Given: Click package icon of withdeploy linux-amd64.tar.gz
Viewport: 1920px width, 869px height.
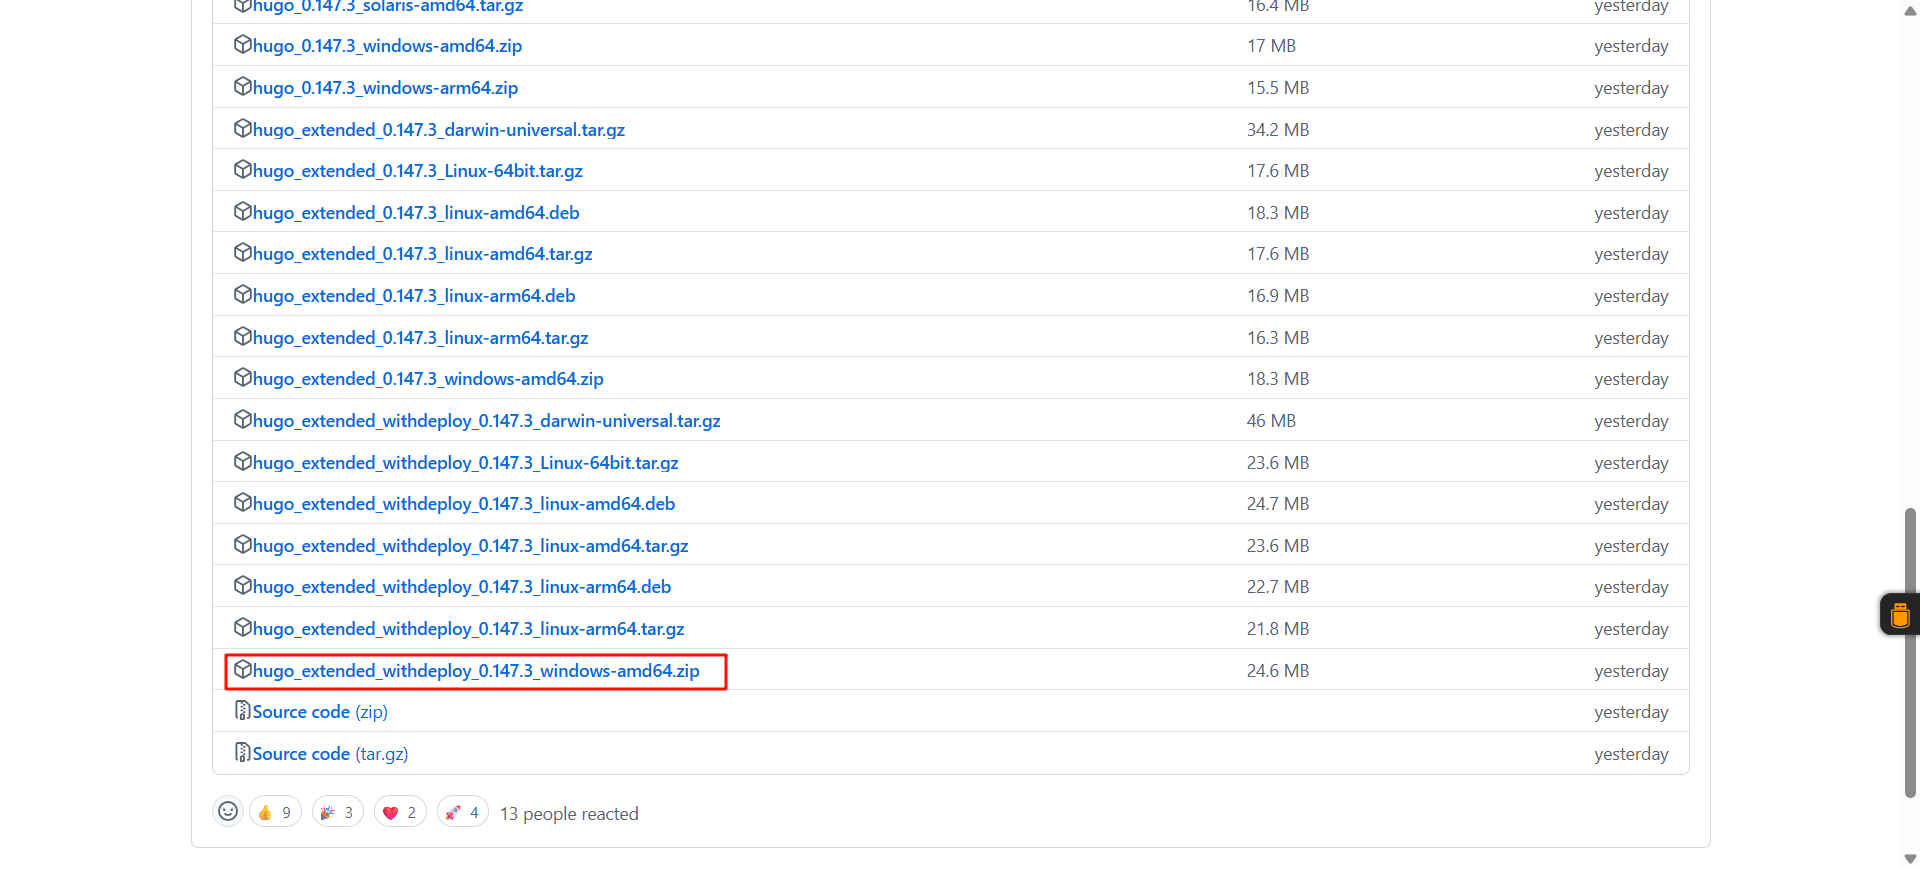Looking at the screenshot, I should pyautogui.click(x=242, y=545).
